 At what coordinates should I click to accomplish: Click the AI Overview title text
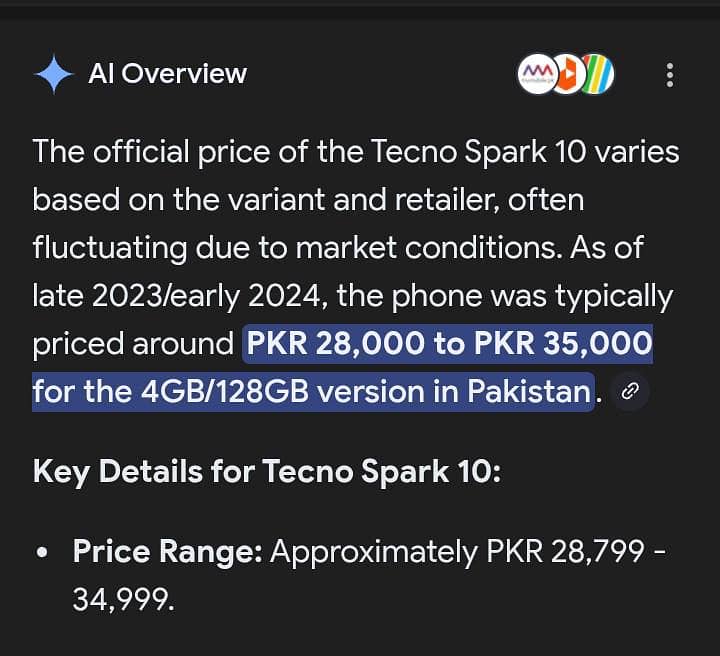click(x=167, y=74)
